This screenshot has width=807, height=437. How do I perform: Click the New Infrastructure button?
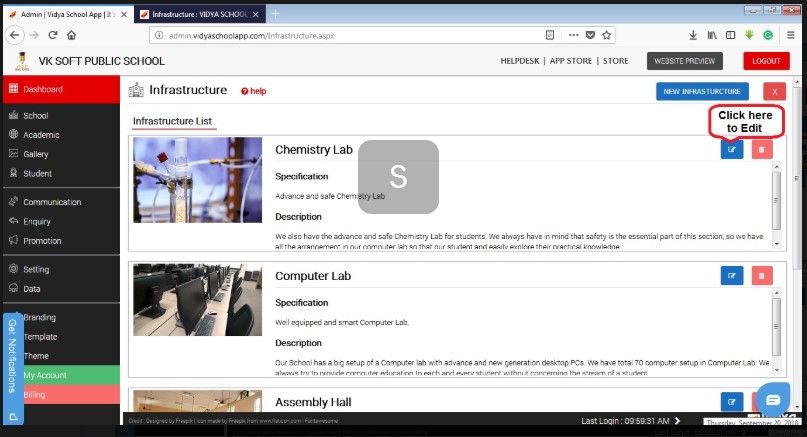point(702,92)
